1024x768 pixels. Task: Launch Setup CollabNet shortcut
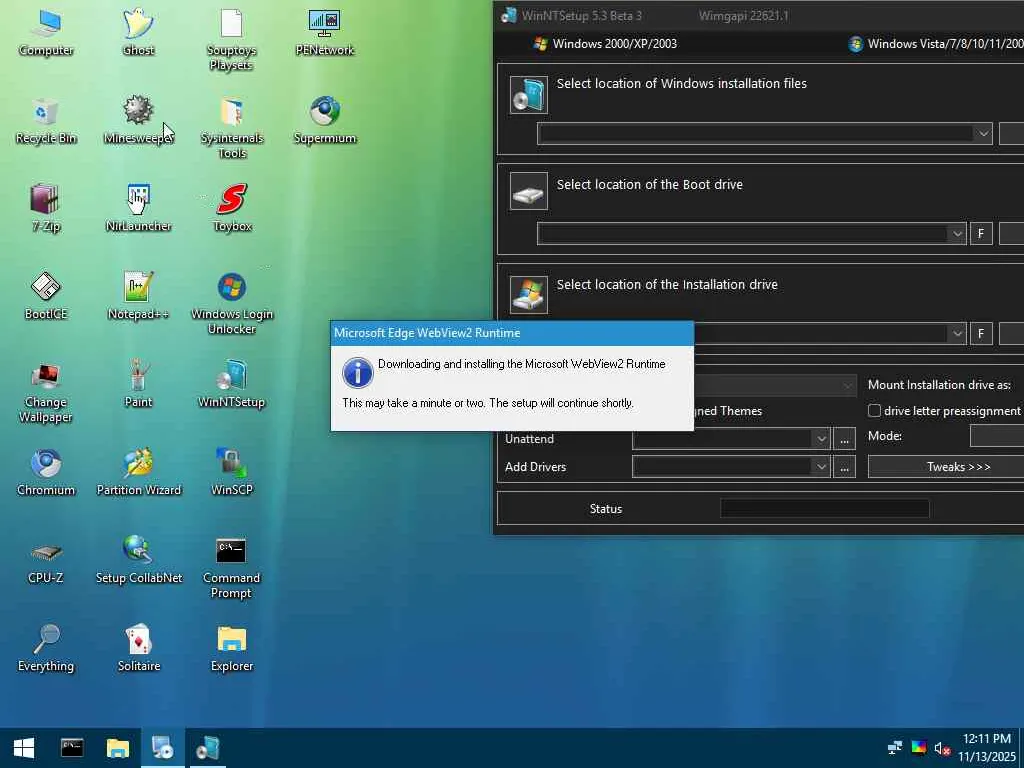pos(138,561)
